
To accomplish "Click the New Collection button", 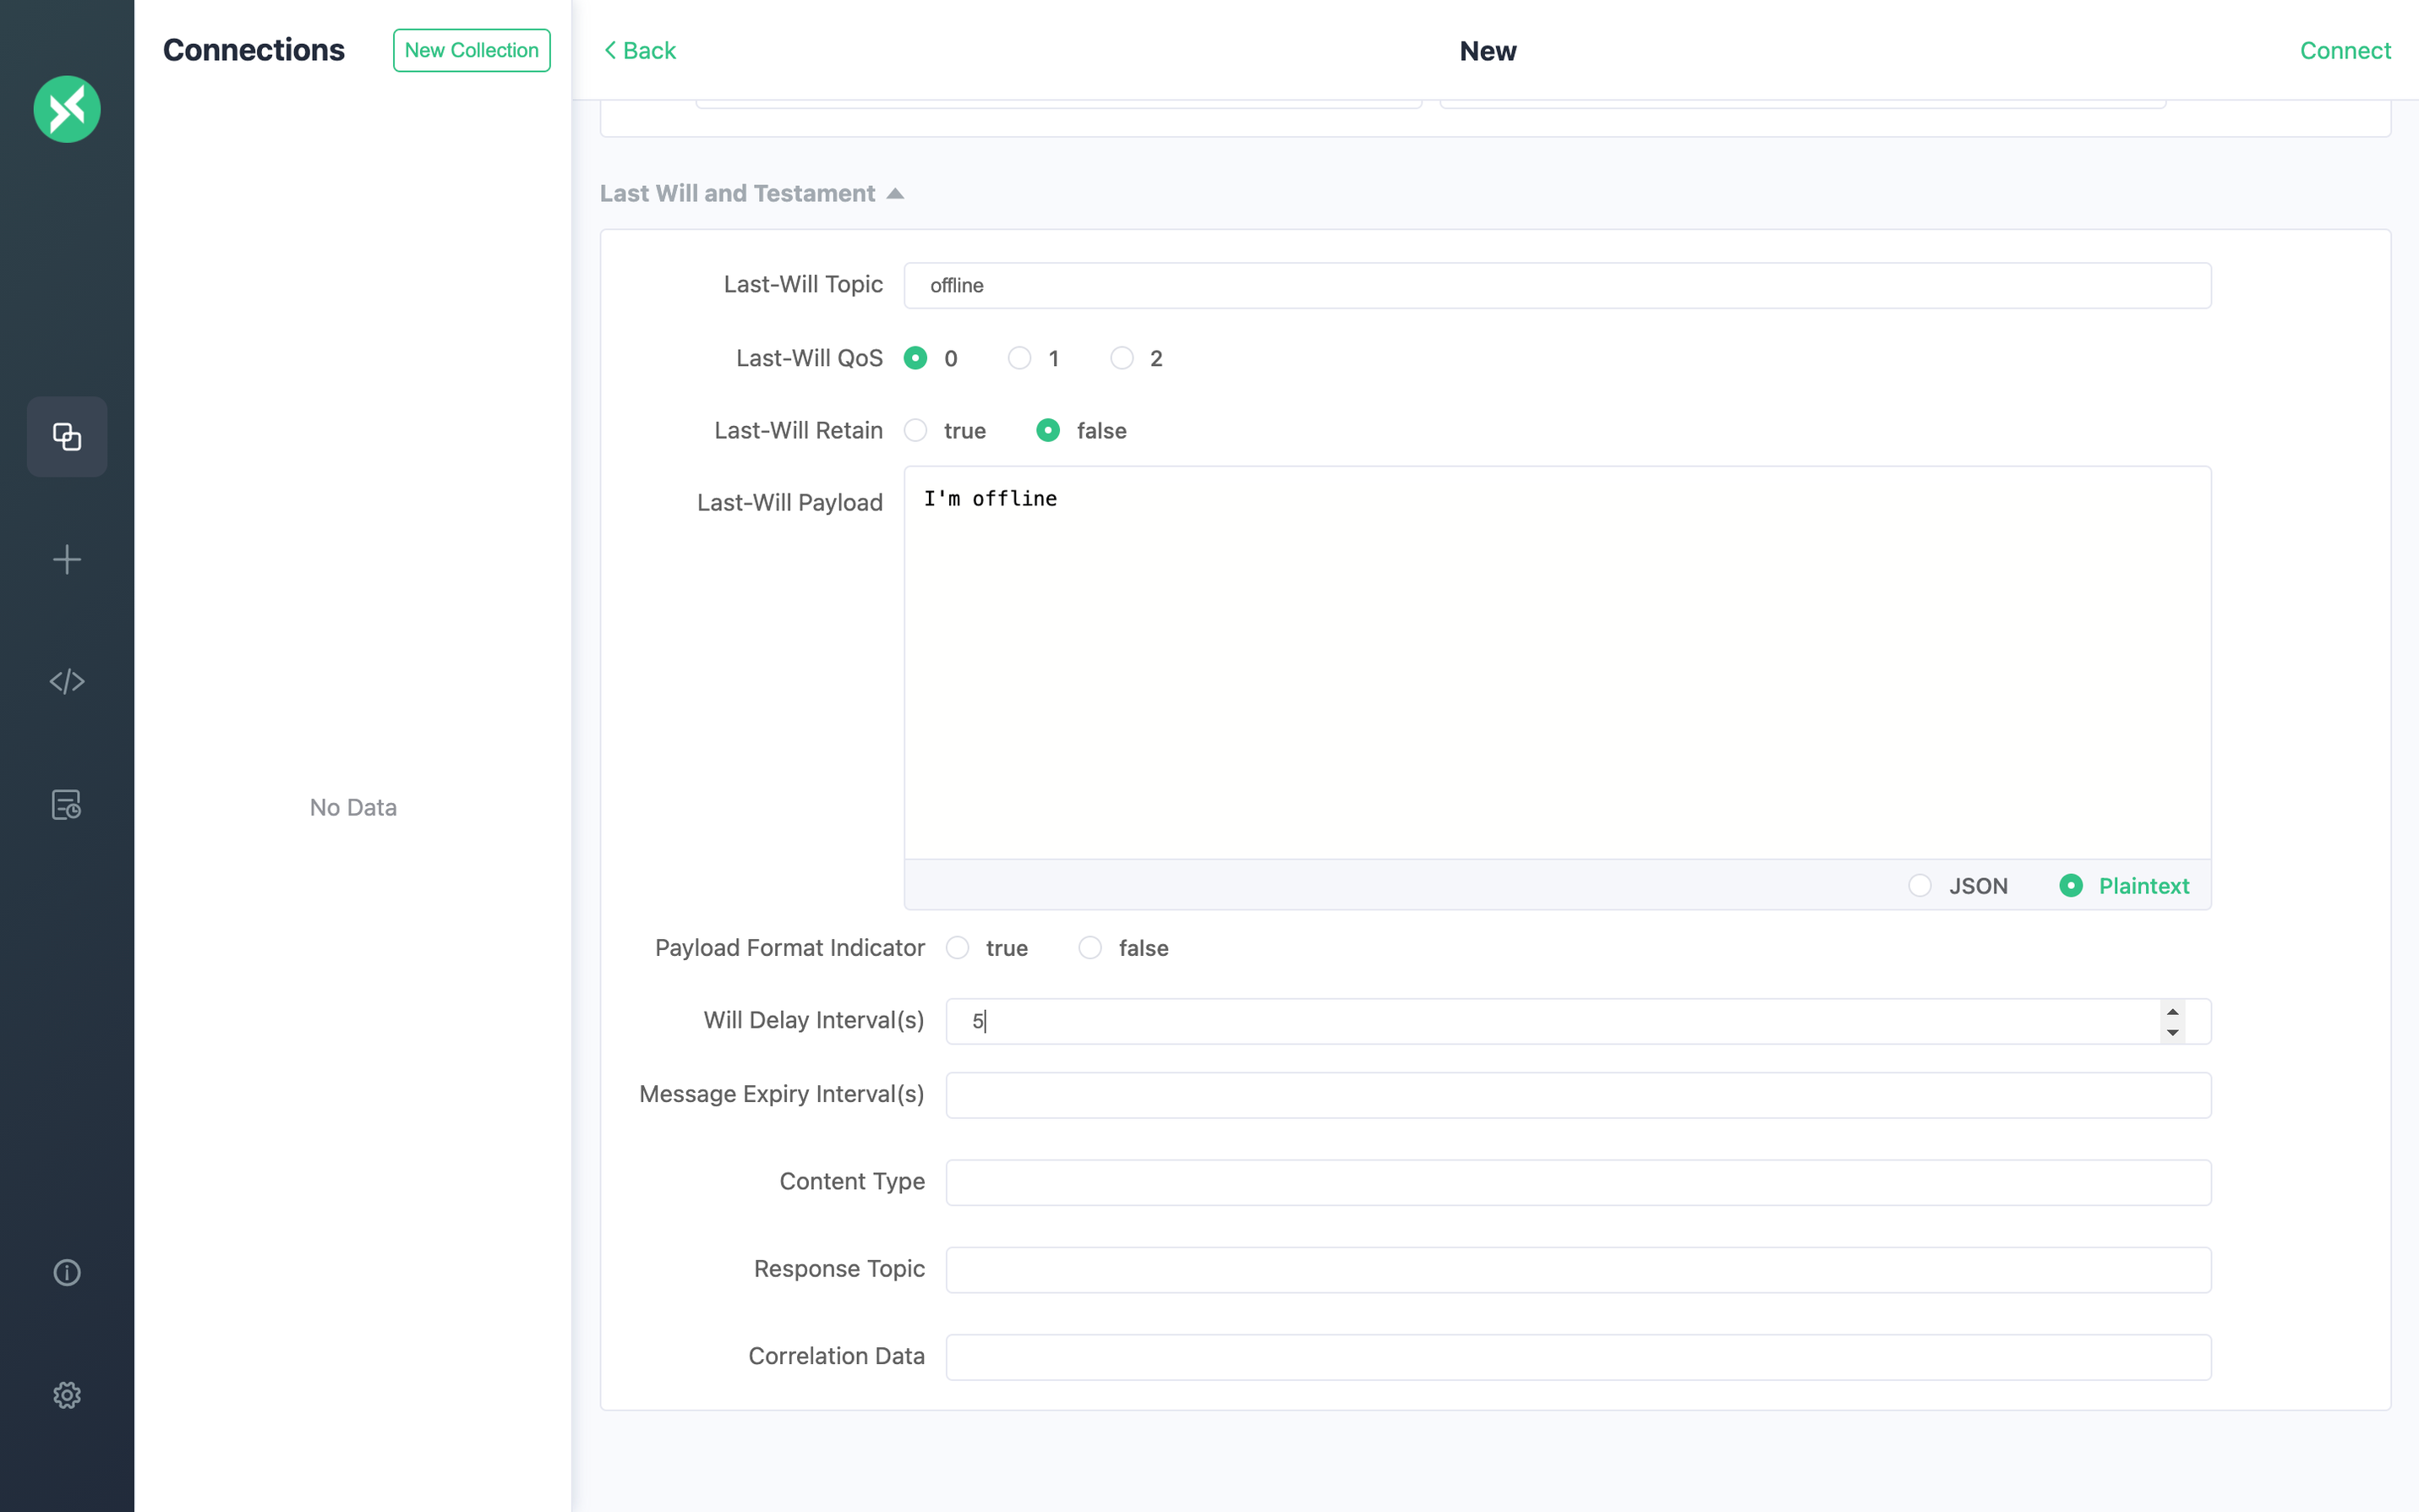I will tap(470, 49).
